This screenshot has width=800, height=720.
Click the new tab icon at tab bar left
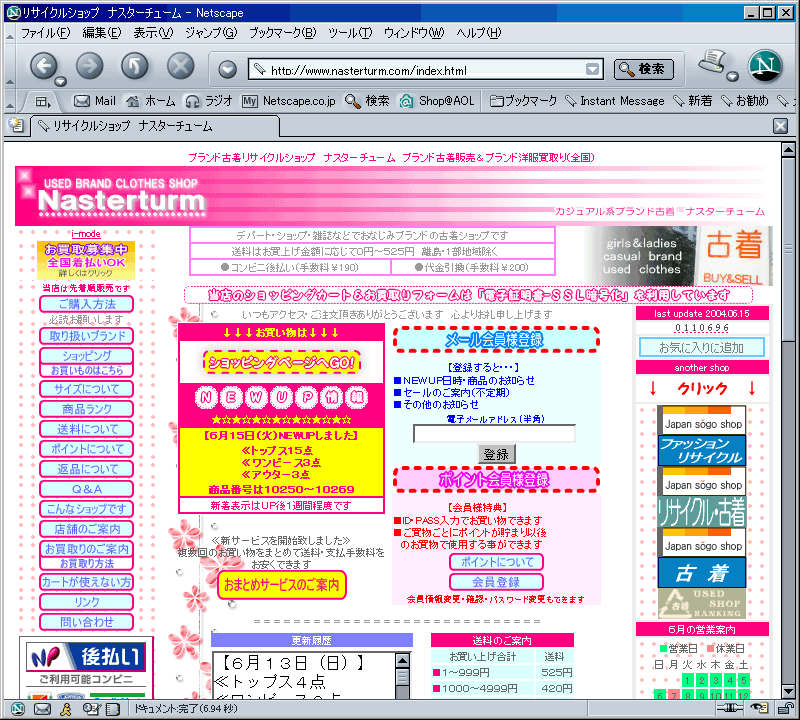pyautogui.click(x=17, y=125)
